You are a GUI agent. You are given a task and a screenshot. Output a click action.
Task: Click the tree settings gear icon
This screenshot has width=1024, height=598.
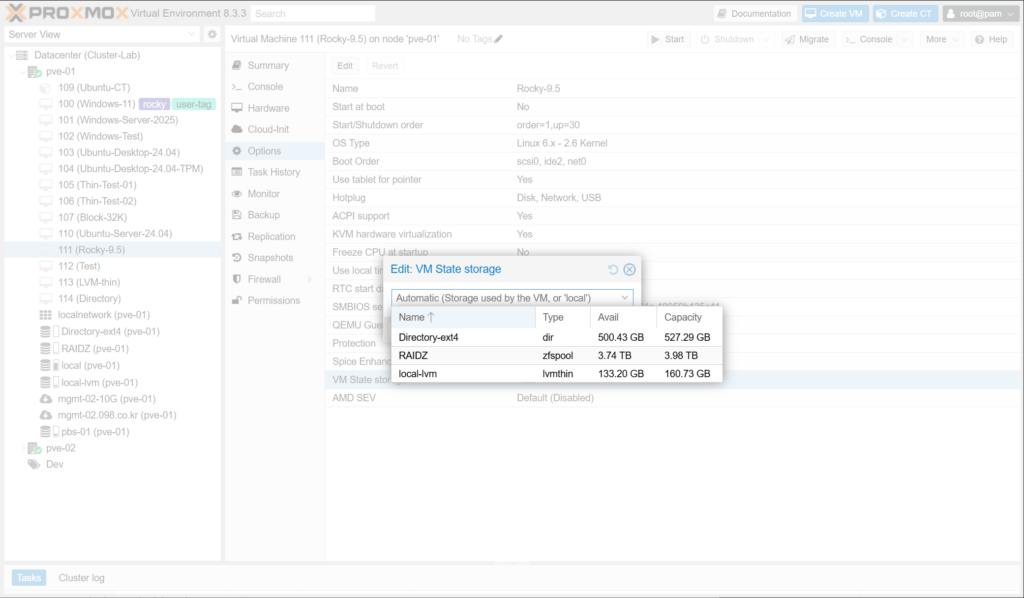point(212,35)
